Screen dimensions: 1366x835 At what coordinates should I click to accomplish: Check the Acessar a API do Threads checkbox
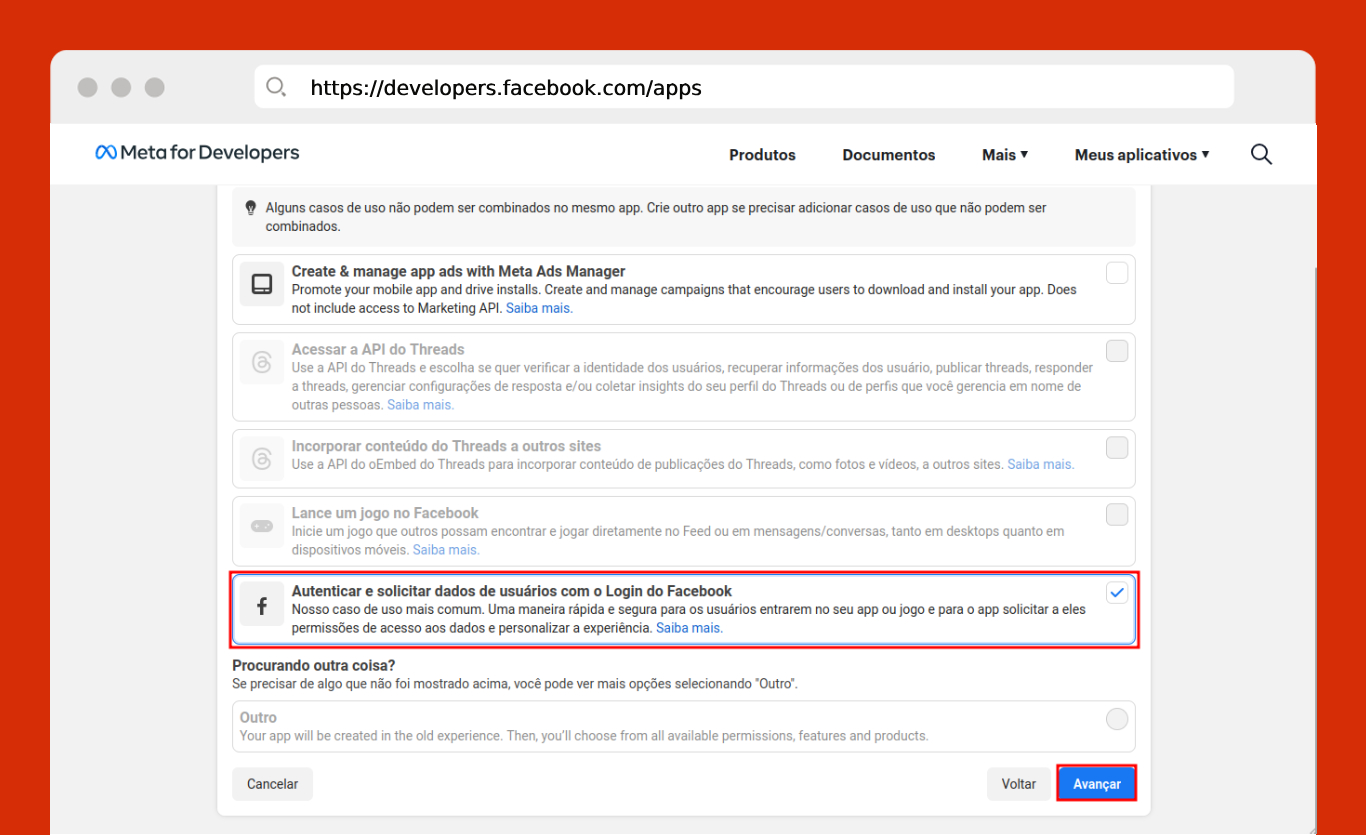click(1117, 351)
